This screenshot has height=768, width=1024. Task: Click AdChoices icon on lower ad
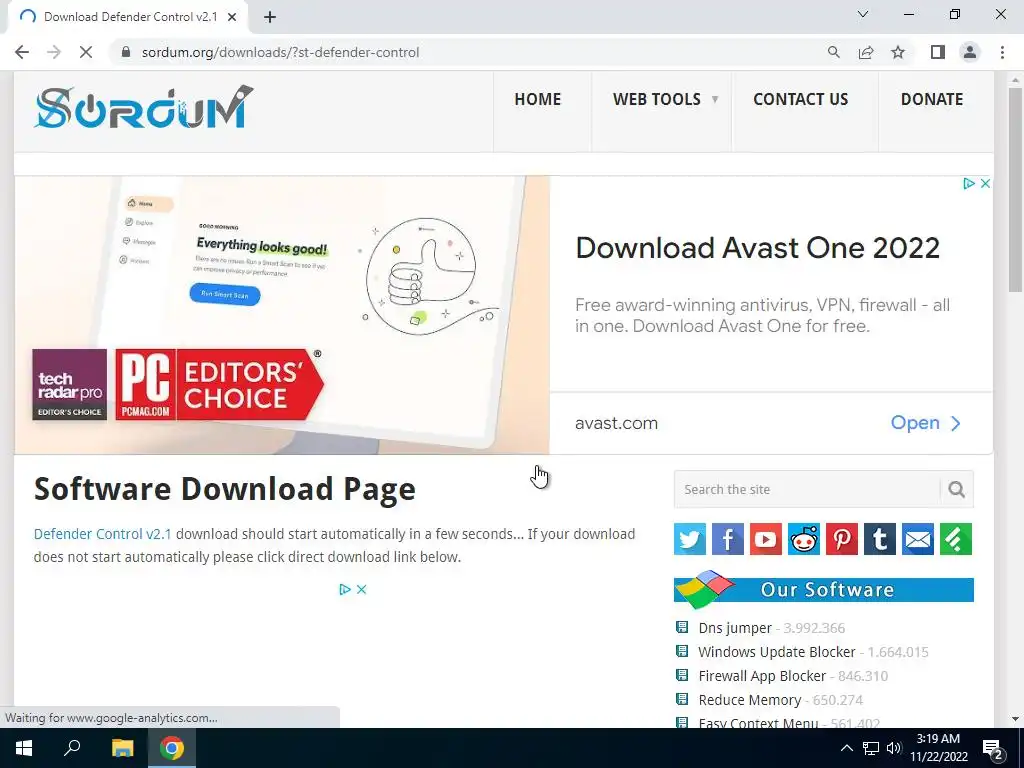345,589
